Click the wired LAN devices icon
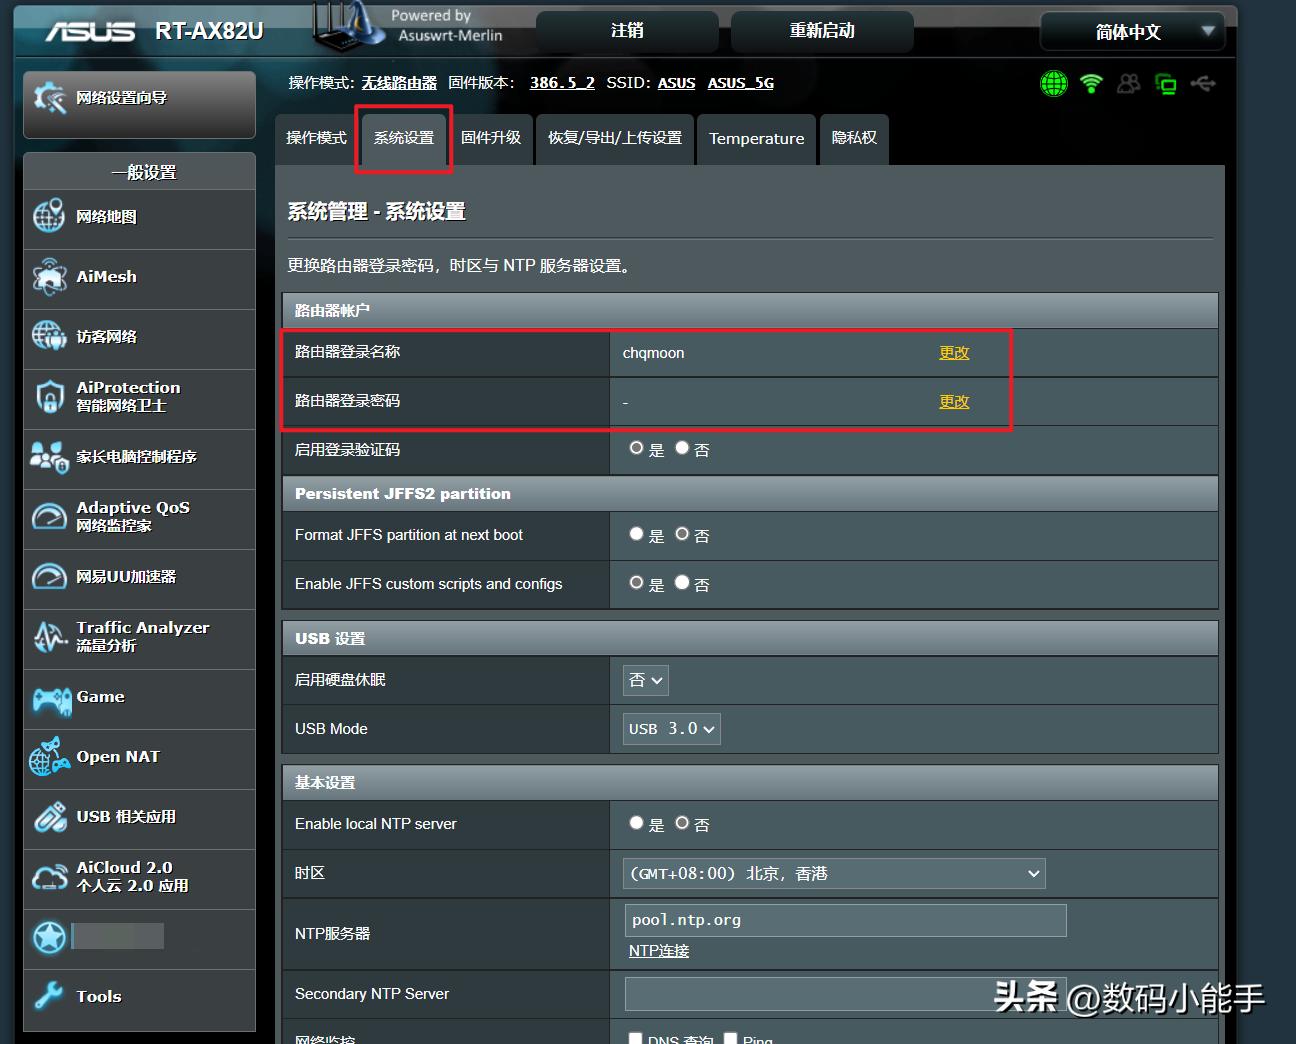 tap(1166, 84)
